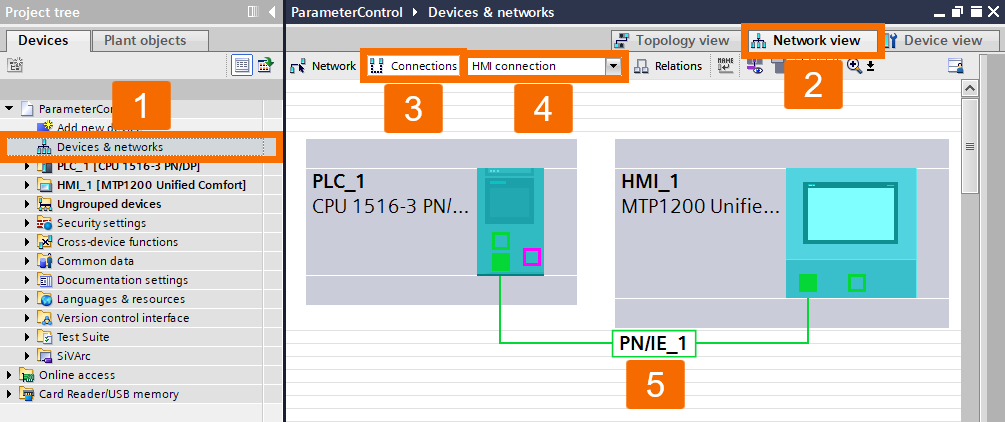Expand SiVArc node
The width and height of the screenshot is (1005, 422).
click(x=27, y=356)
